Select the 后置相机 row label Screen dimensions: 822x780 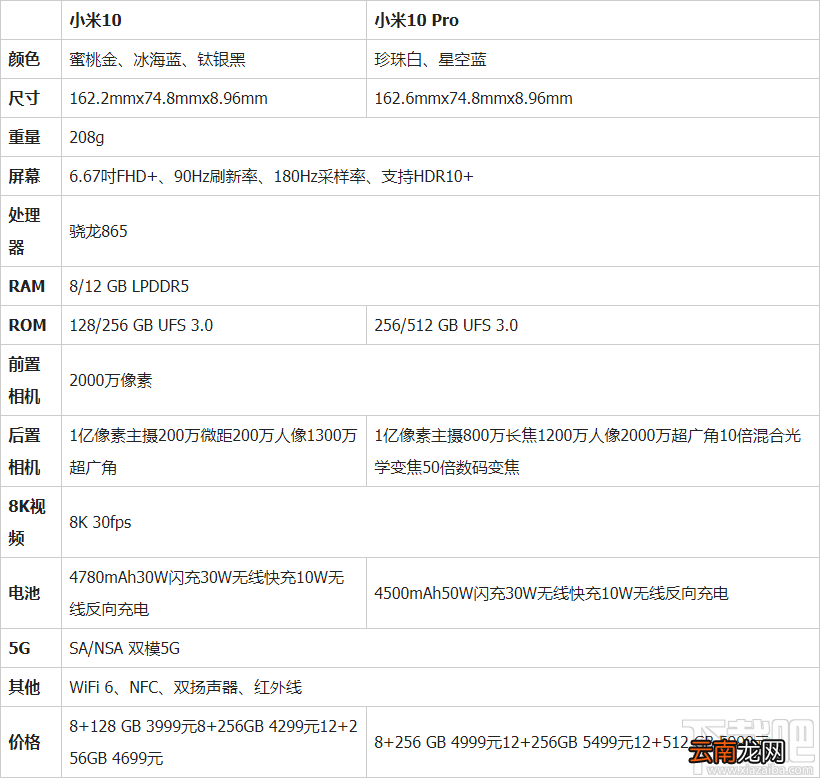(x=24, y=451)
